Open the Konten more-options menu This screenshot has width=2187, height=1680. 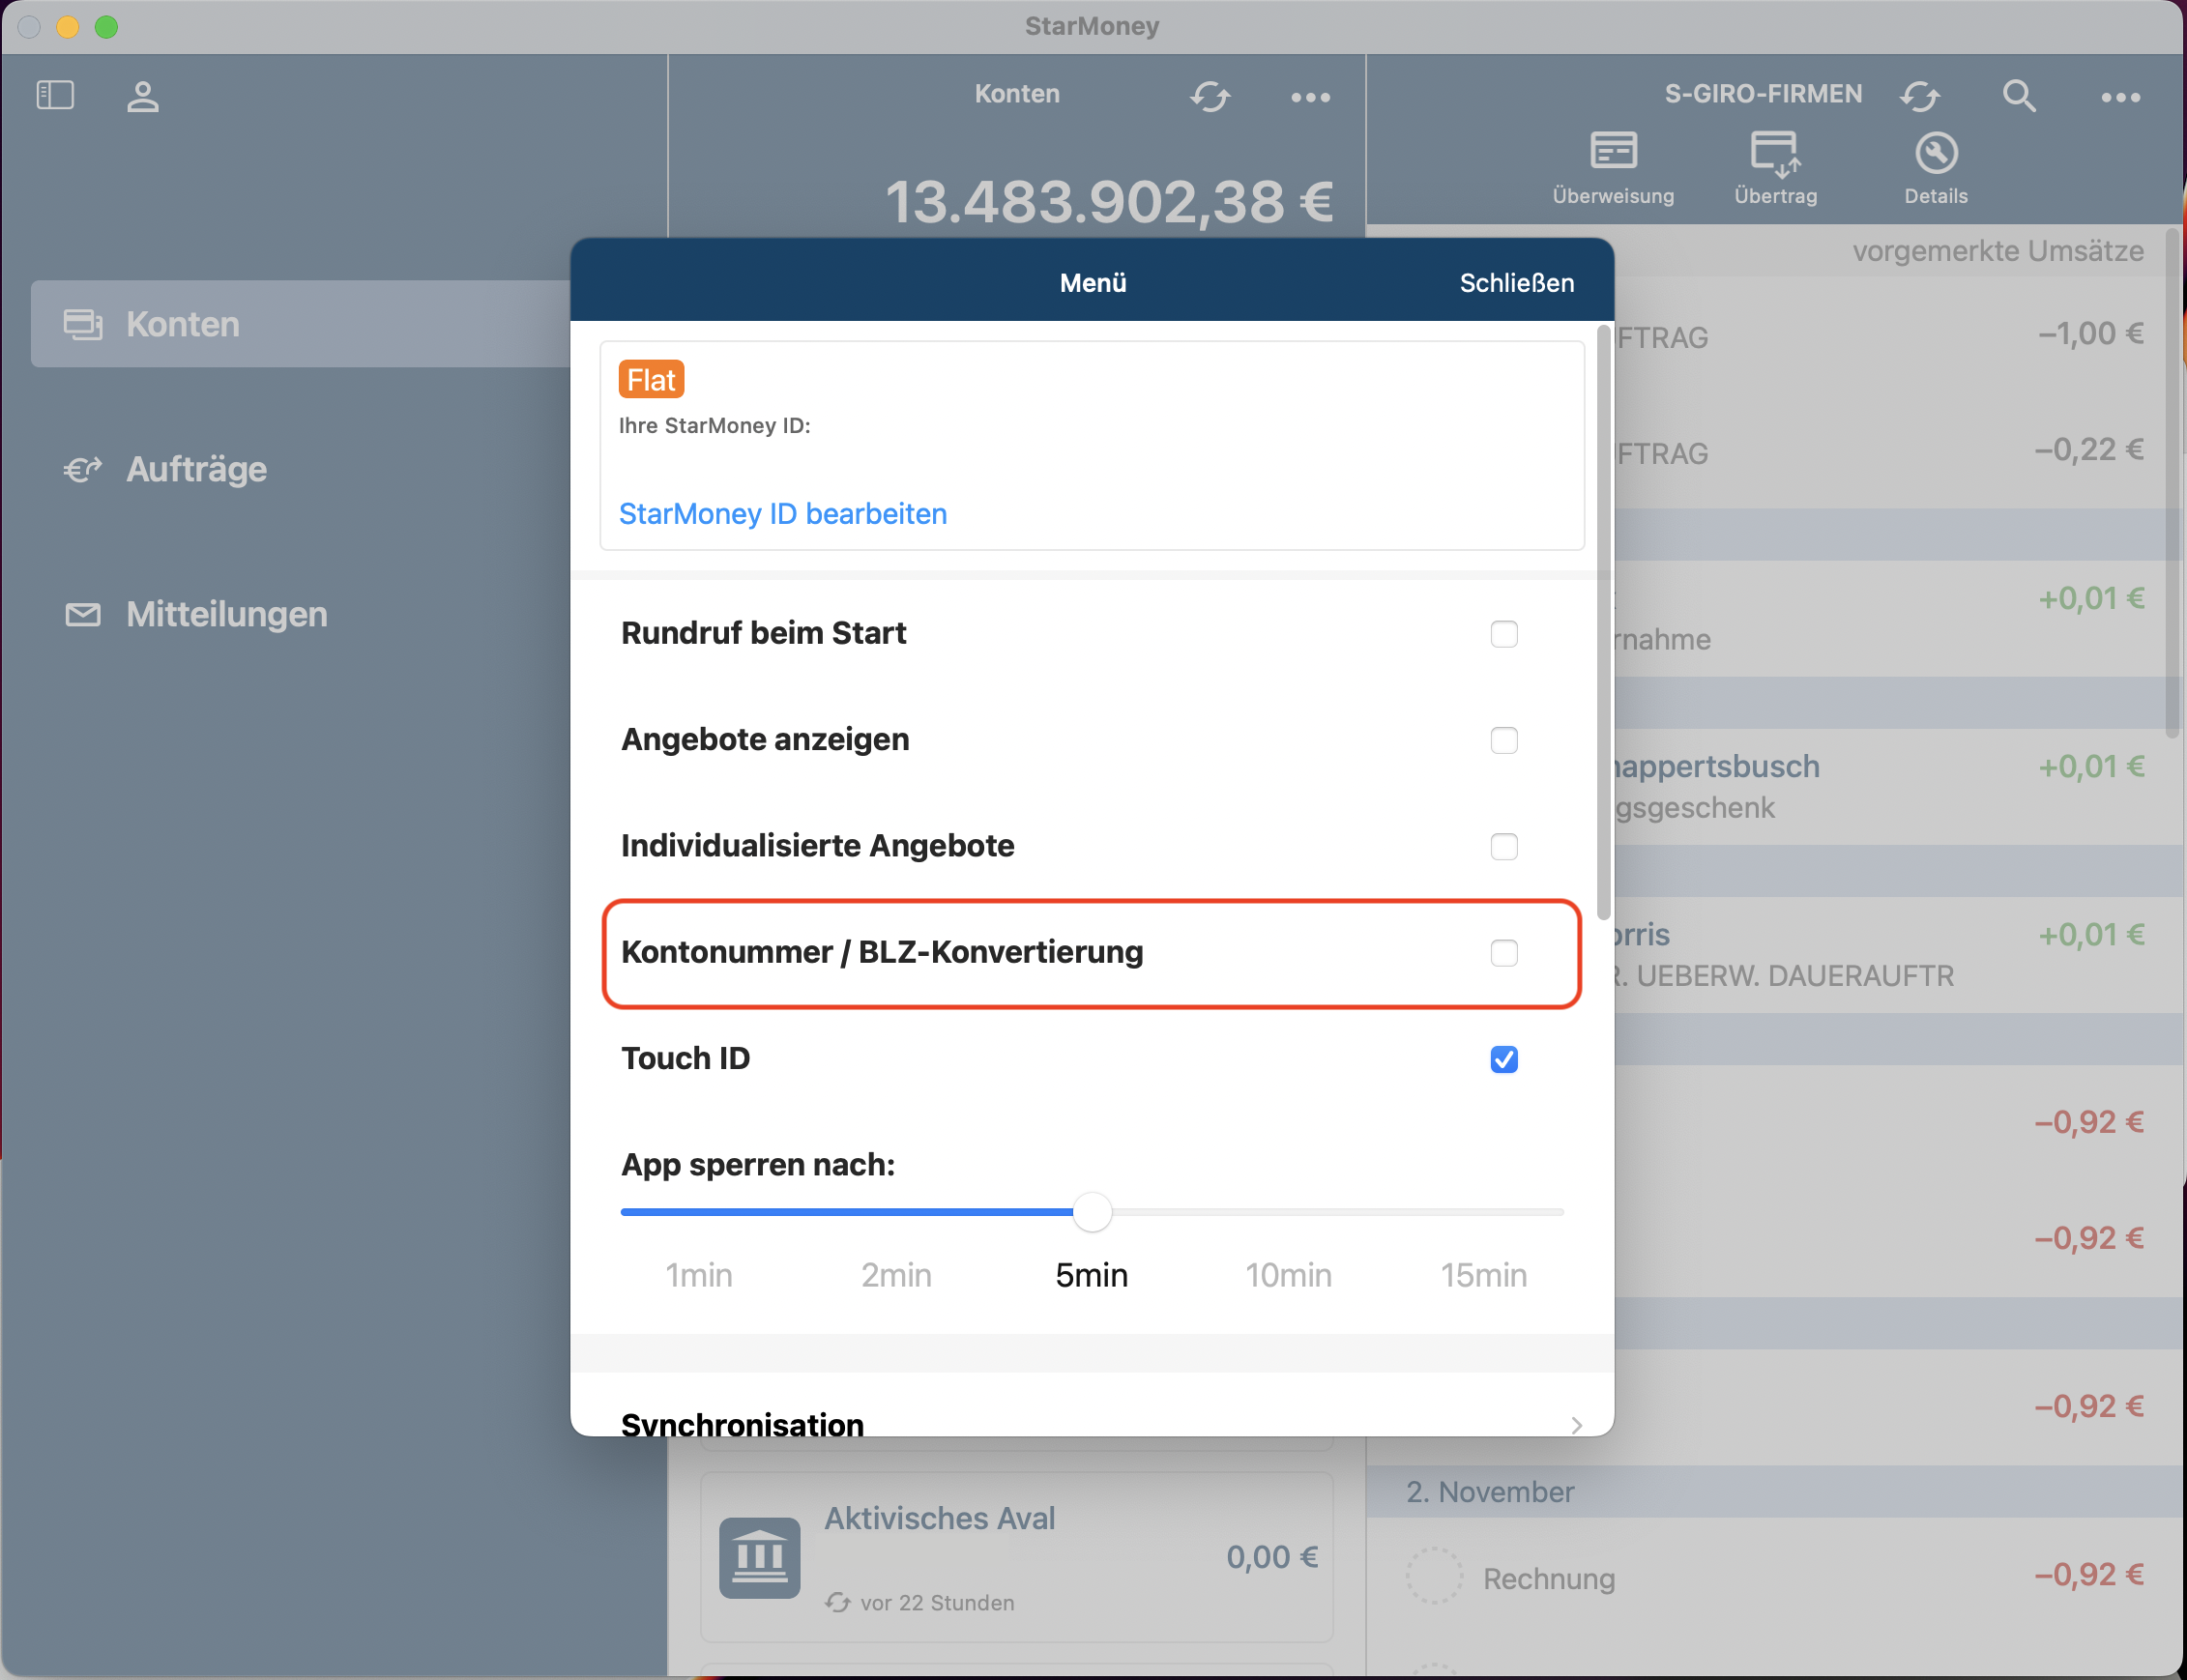1310,97
